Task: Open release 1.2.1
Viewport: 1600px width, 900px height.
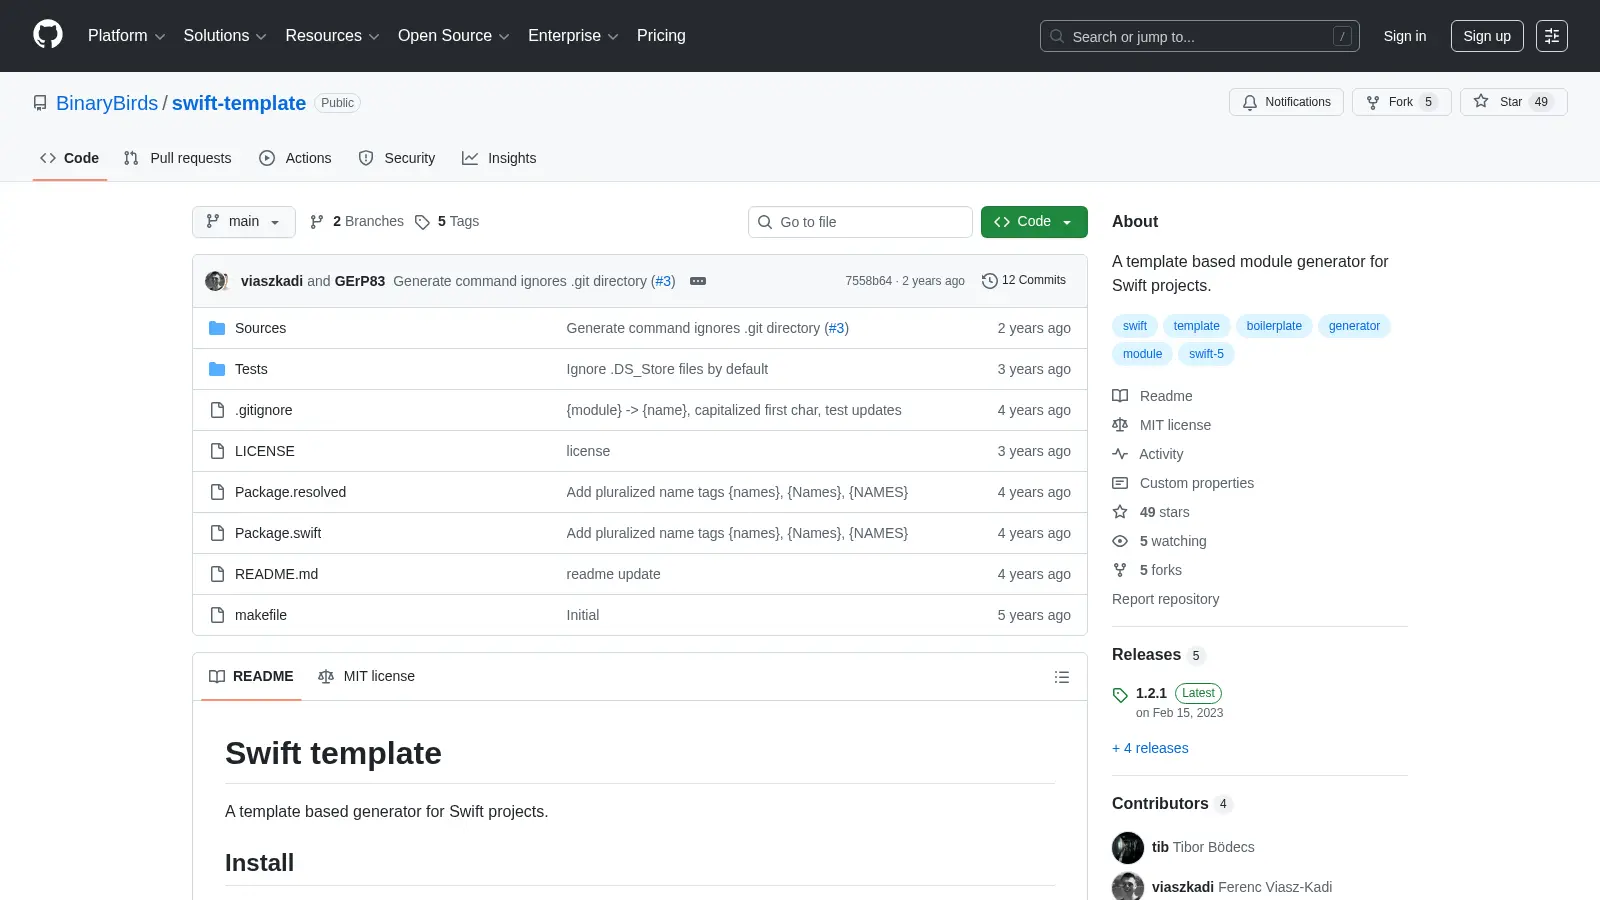Action: pos(1151,694)
